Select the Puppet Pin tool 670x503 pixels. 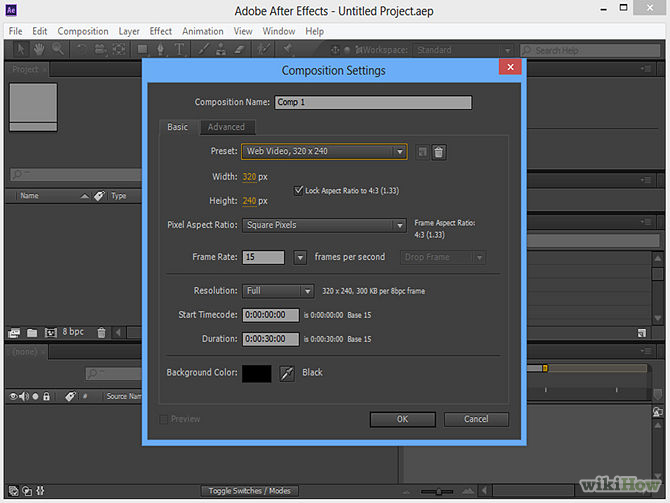click(x=288, y=50)
